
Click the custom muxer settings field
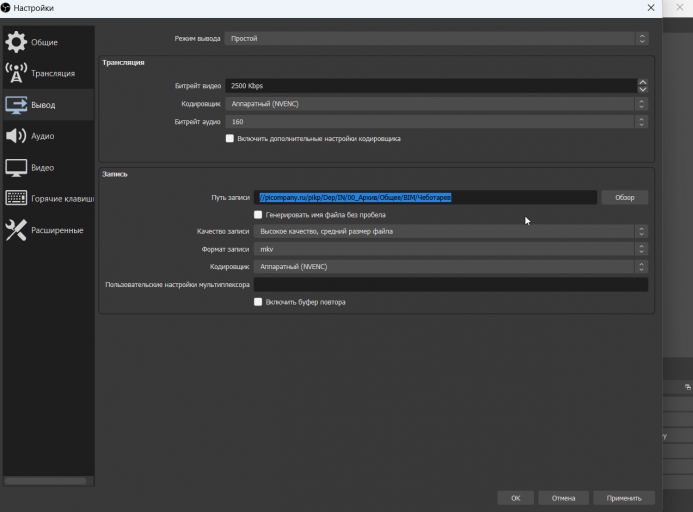(451, 284)
